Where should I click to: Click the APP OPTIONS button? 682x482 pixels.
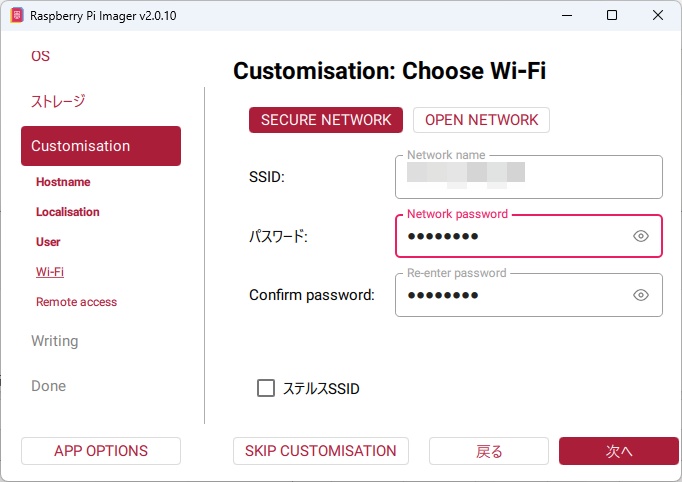[x=101, y=451]
